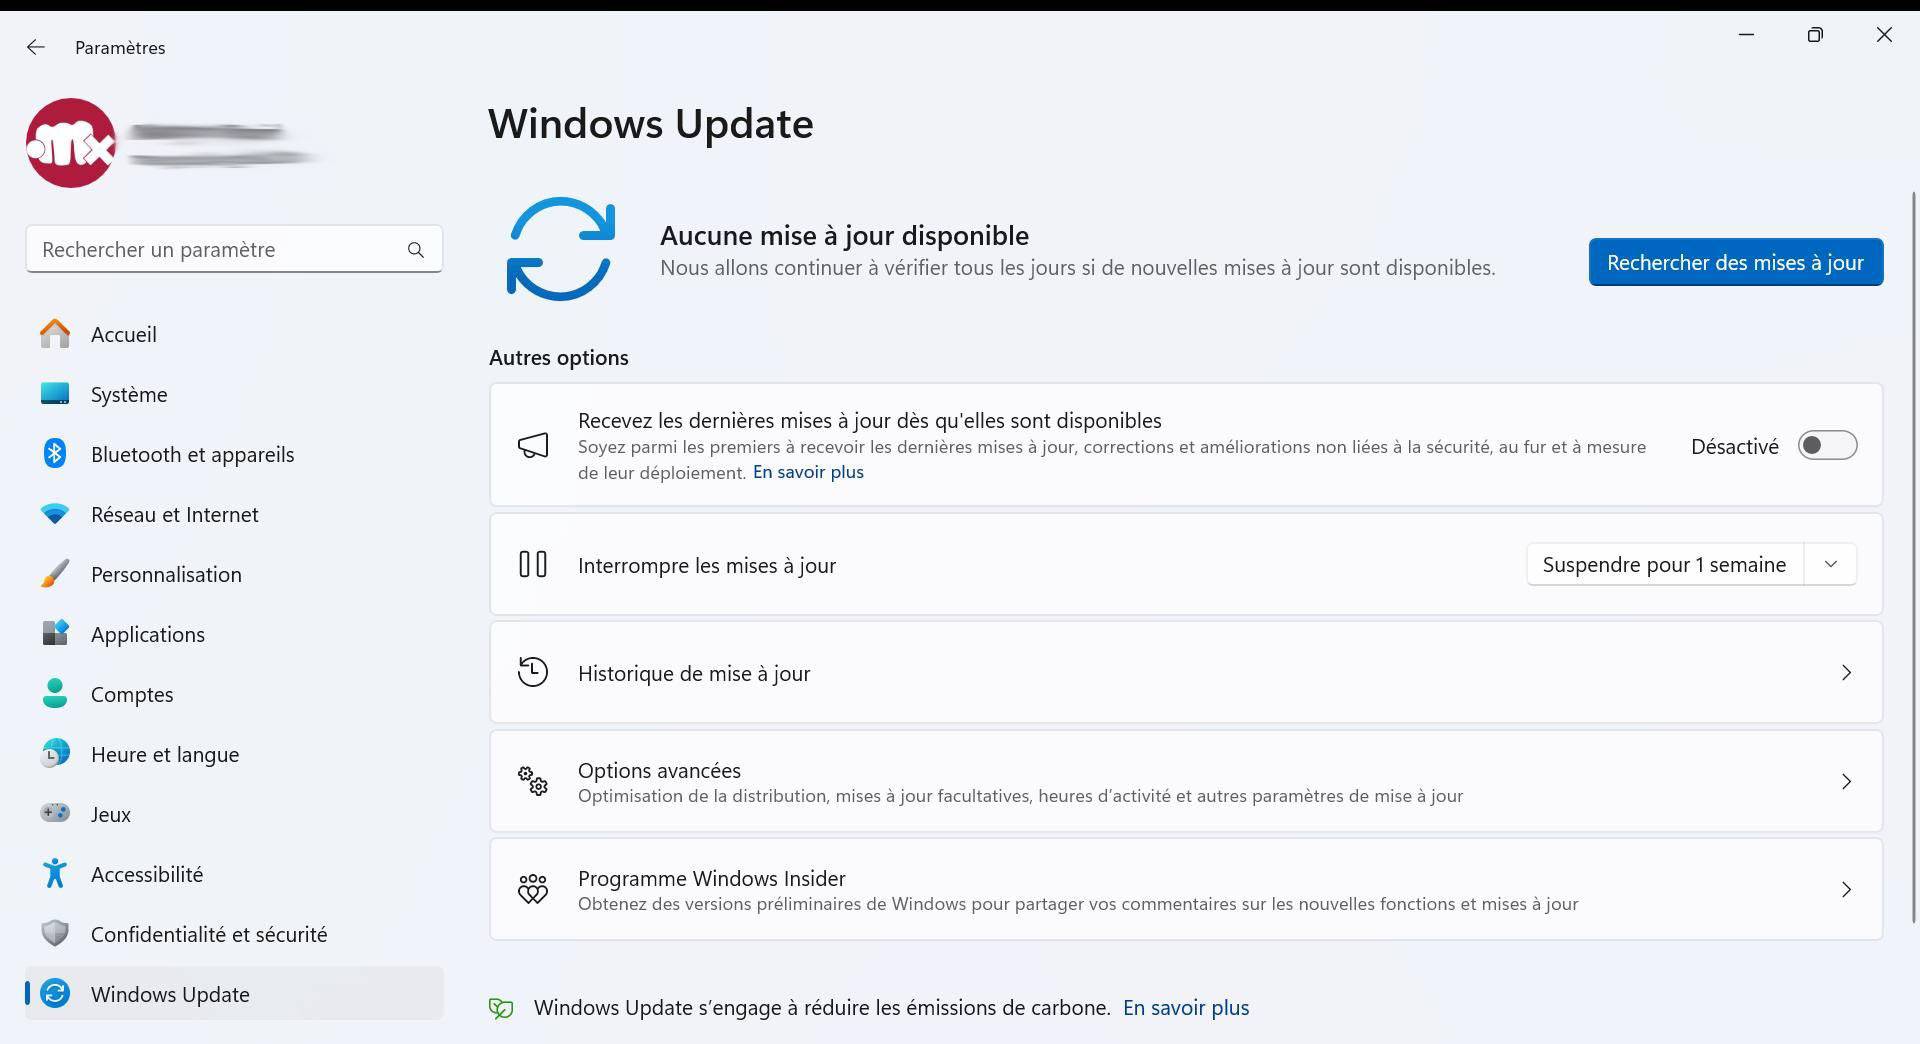Restore down the Paramètres window
Screen dimensions: 1920x1044
[1815, 35]
